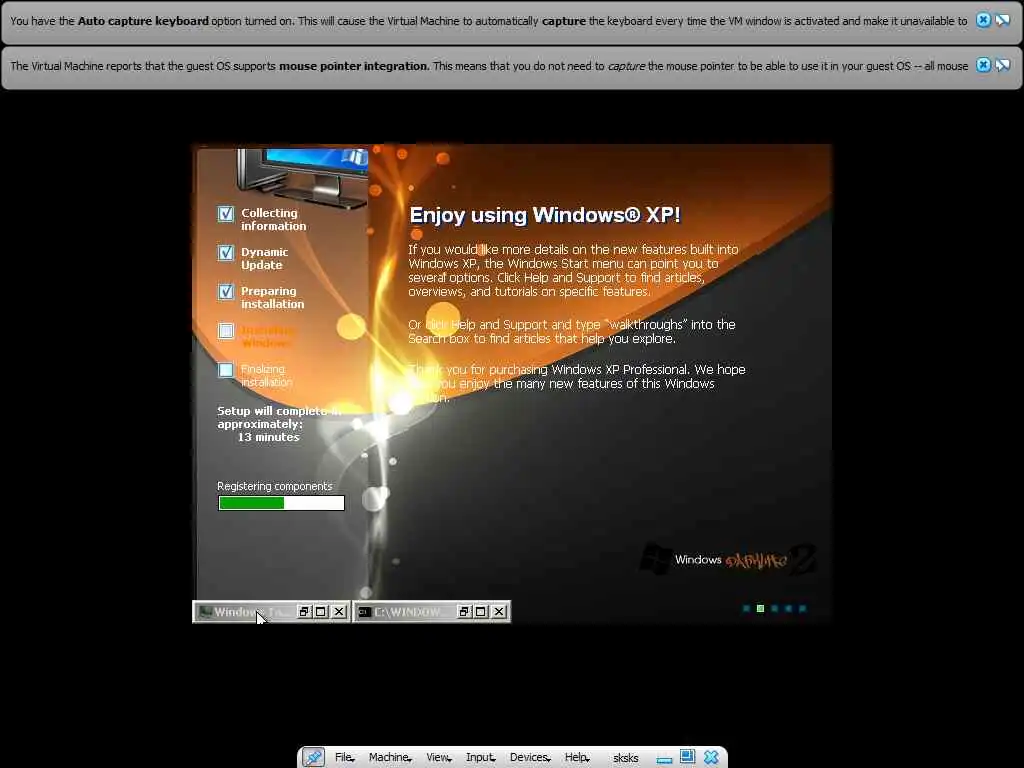
Task: Open the Devices menu
Action: 530,758
